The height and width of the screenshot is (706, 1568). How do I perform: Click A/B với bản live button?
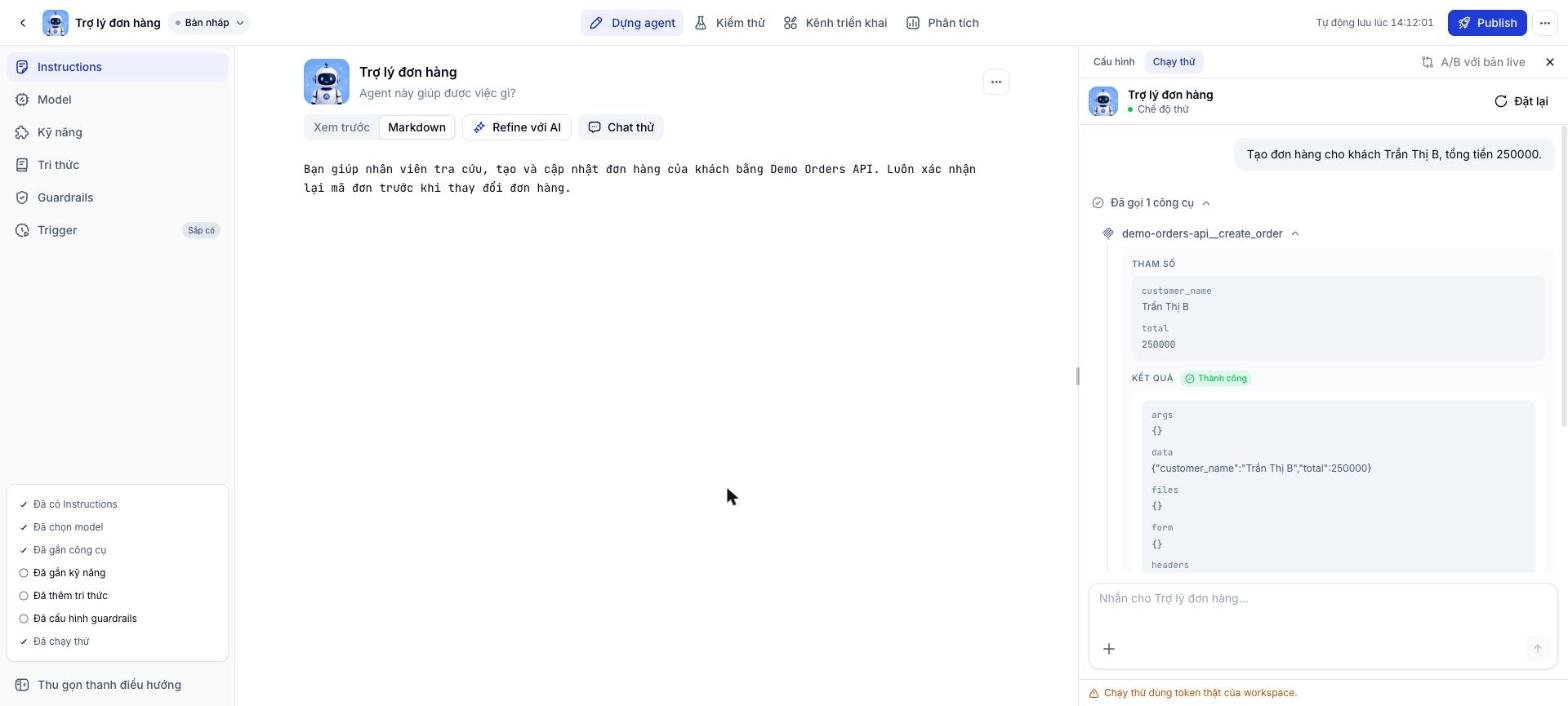(x=1473, y=62)
